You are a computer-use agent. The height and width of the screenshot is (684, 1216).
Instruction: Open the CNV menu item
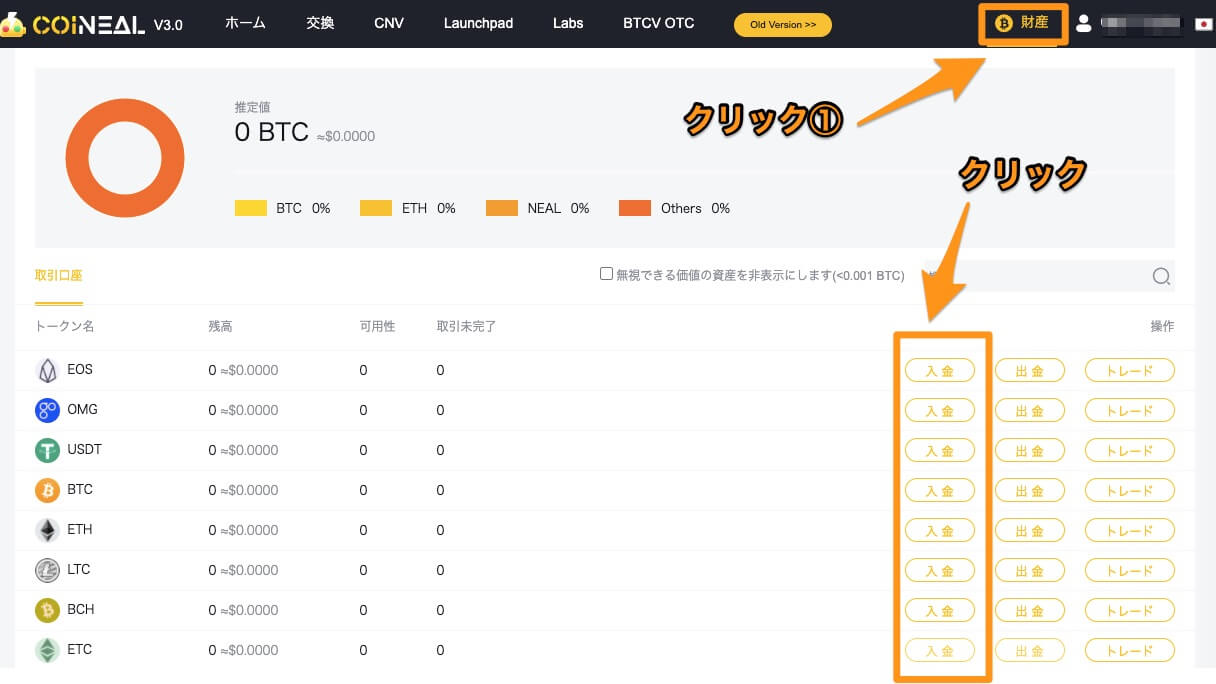pyautogui.click(x=389, y=23)
